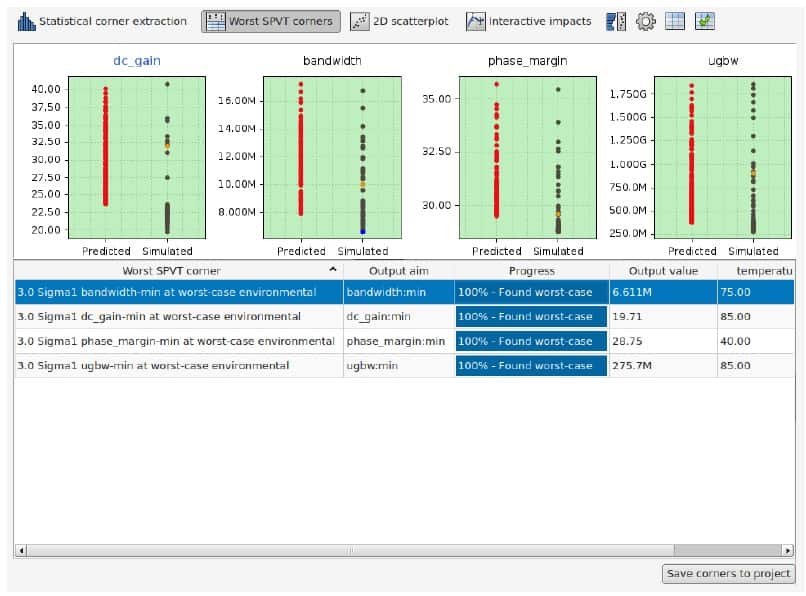
Task: Click the grid table toolbar icon
Action: click(675, 22)
